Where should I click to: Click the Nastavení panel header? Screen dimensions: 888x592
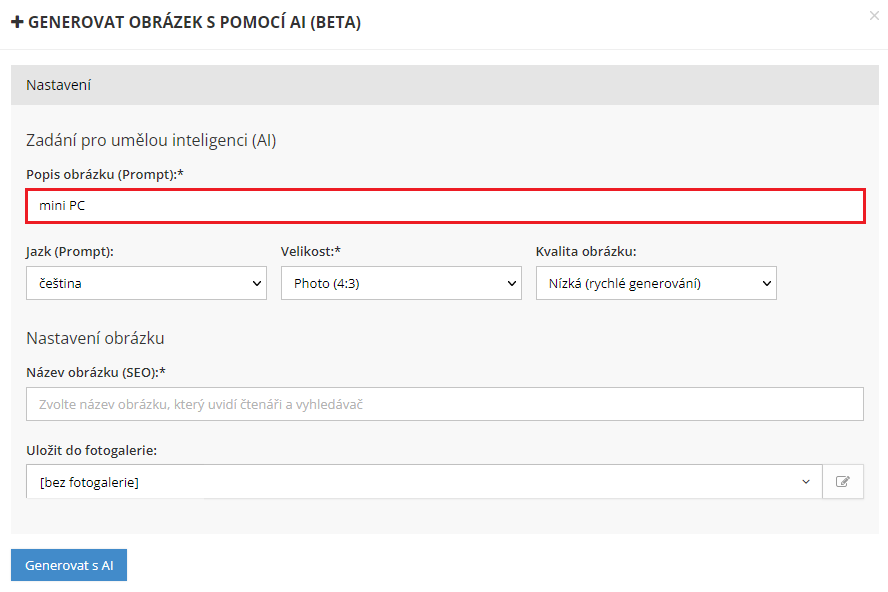(x=444, y=85)
